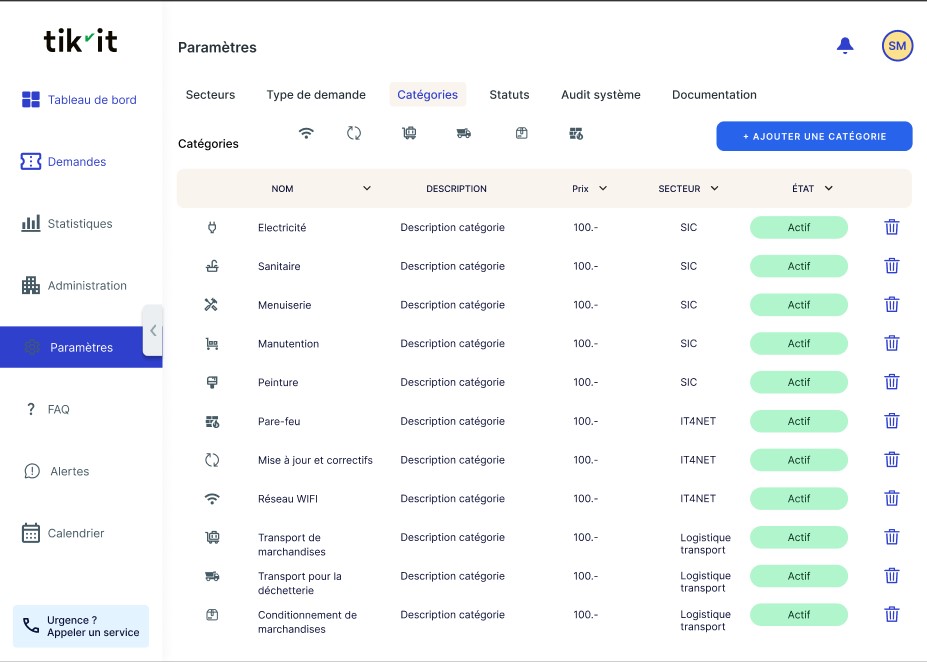Open the SM user avatar menu
This screenshot has width=927, height=662.
[897, 46]
